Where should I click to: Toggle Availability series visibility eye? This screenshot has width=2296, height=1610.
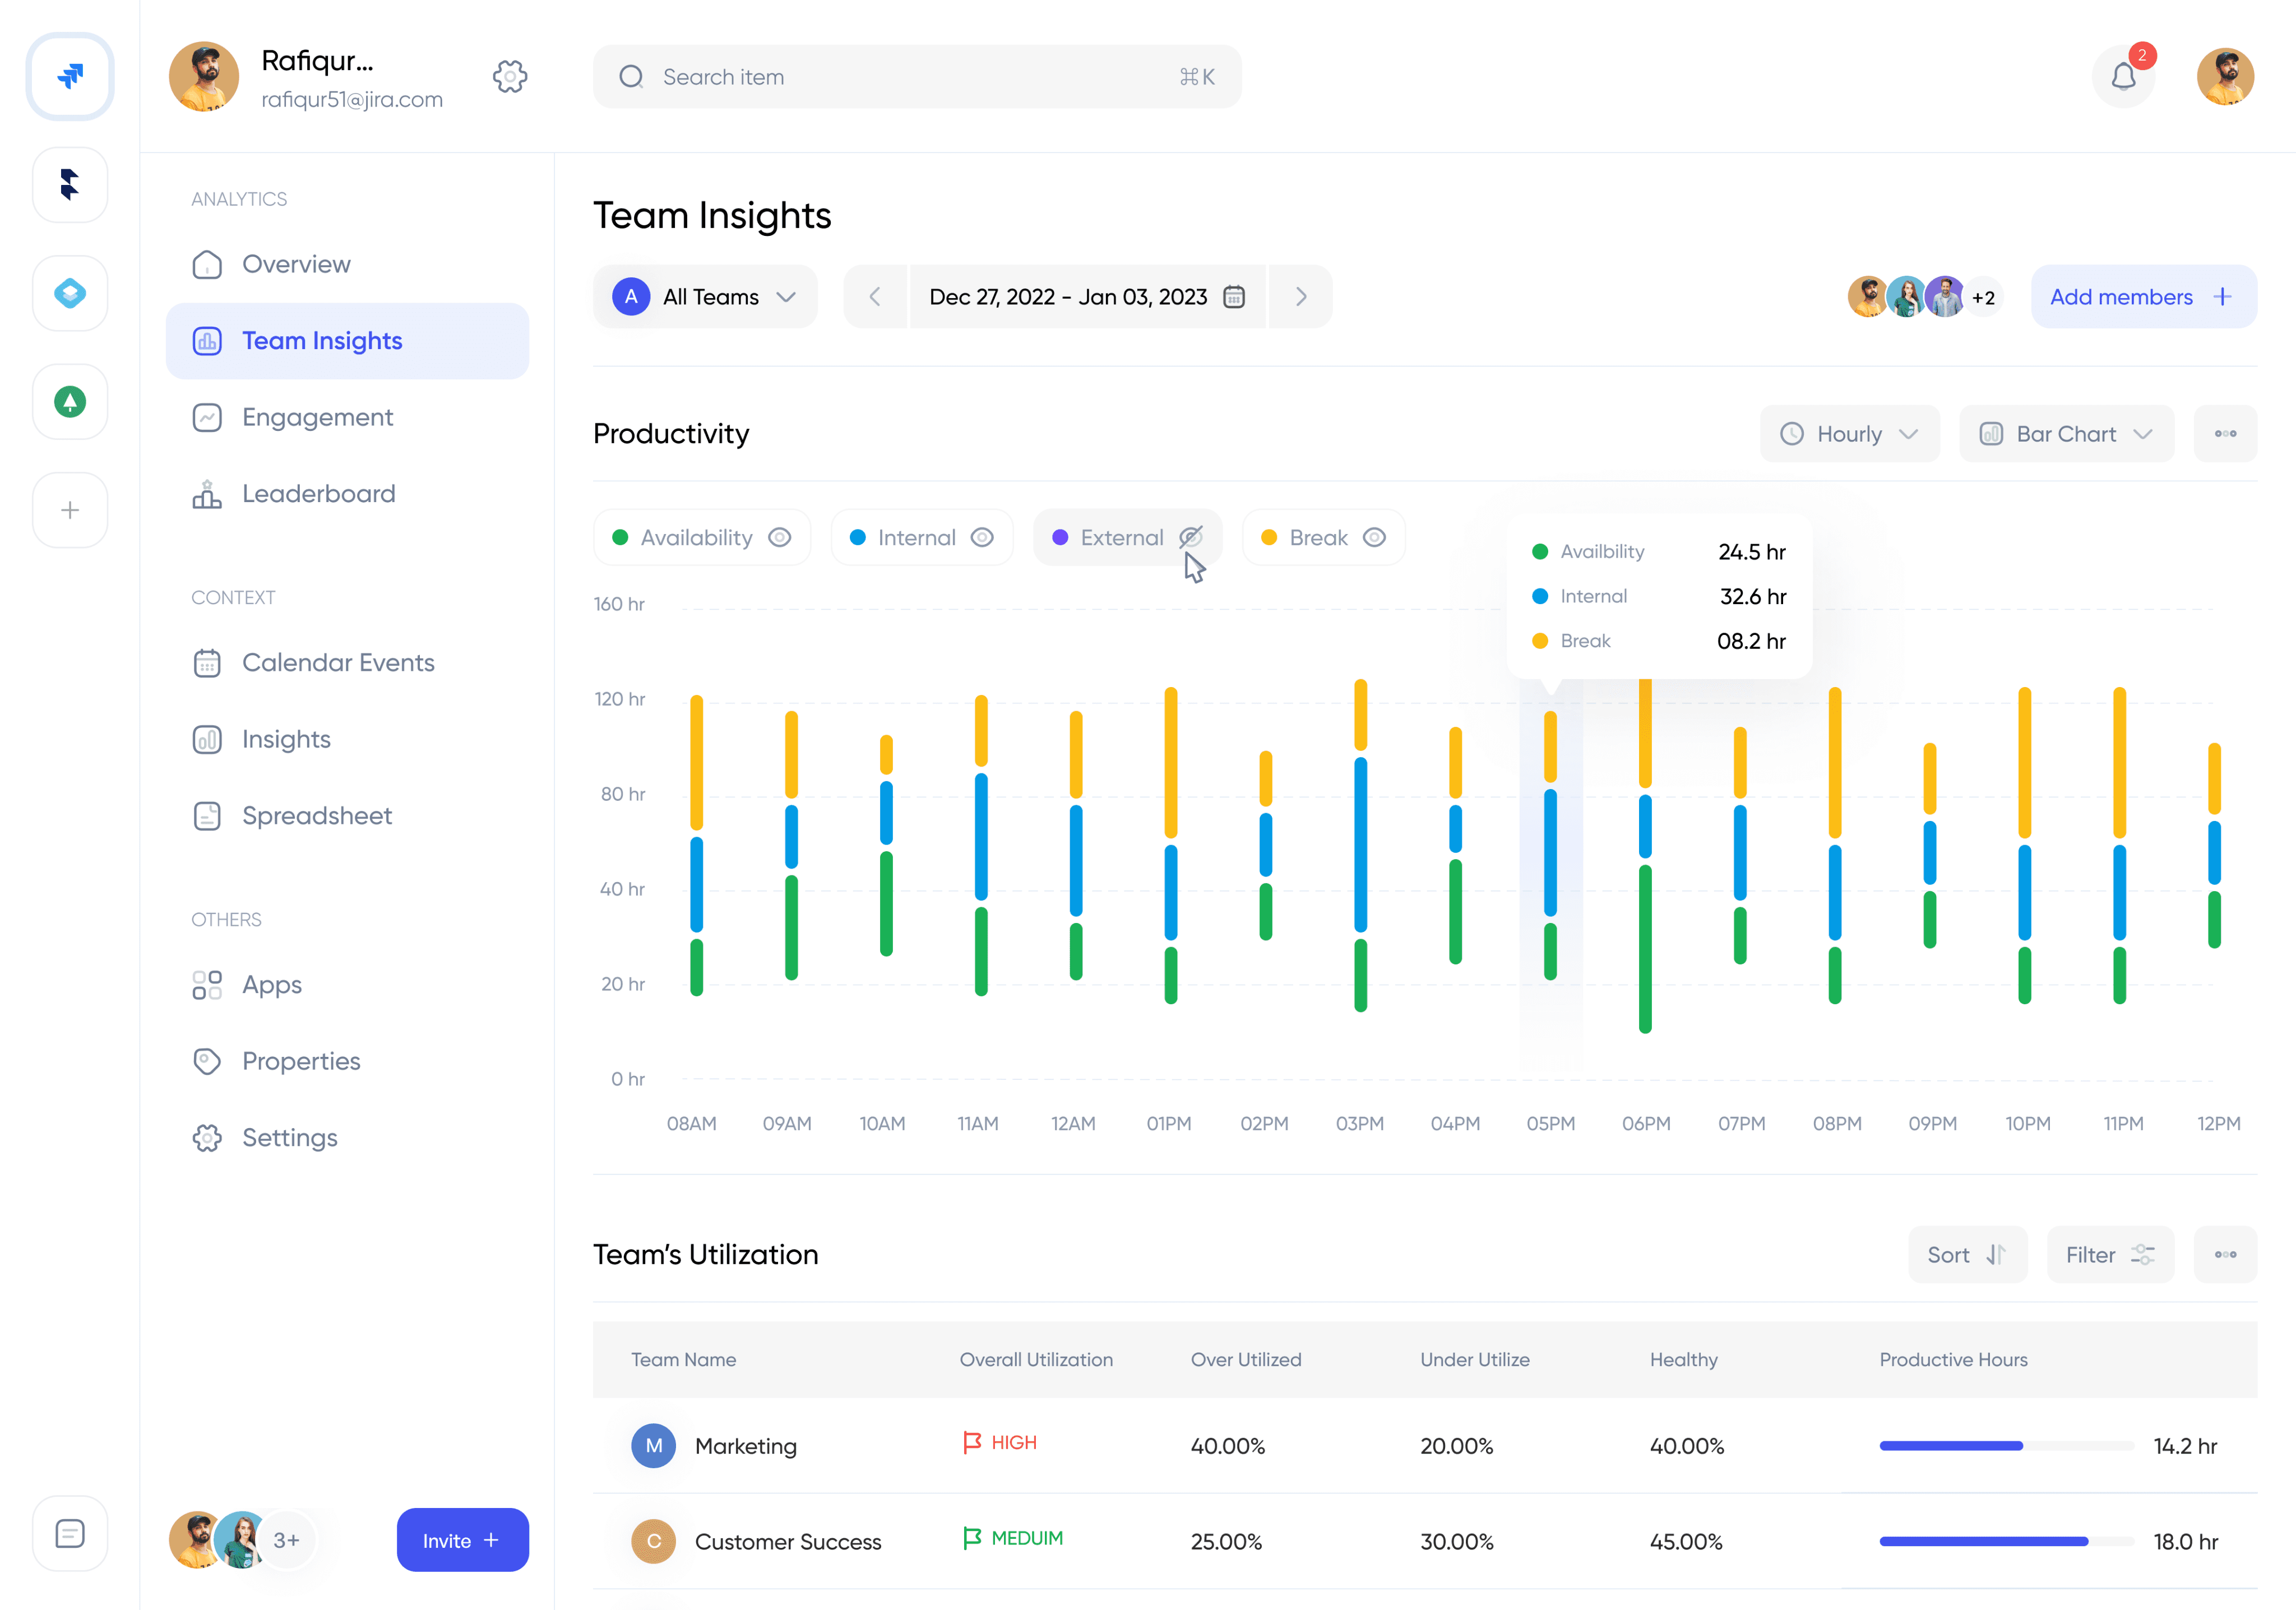click(780, 538)
